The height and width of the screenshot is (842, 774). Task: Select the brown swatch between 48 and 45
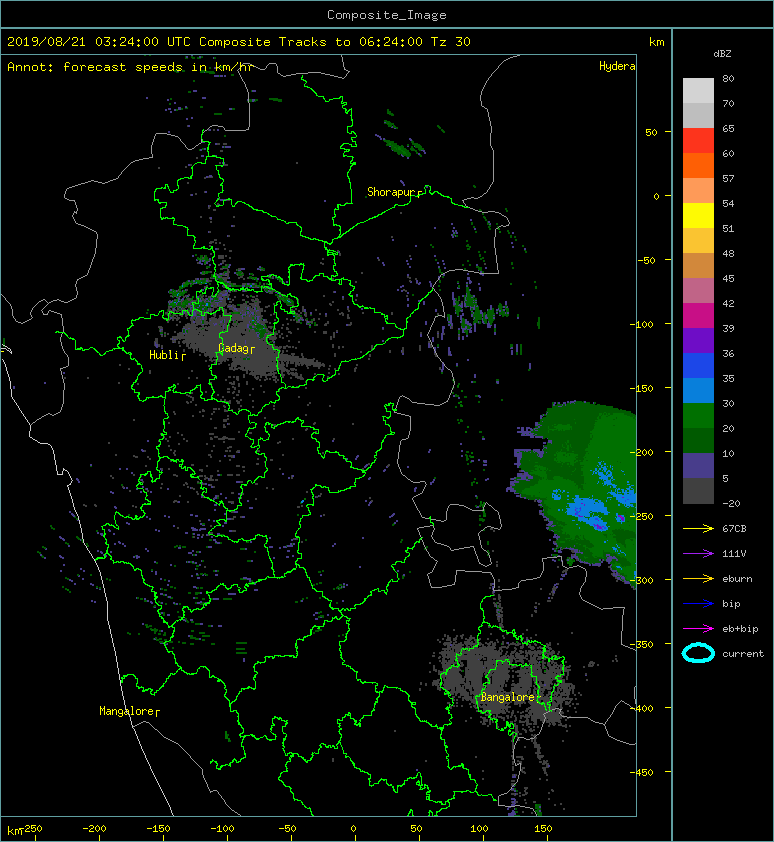(698, 266)
